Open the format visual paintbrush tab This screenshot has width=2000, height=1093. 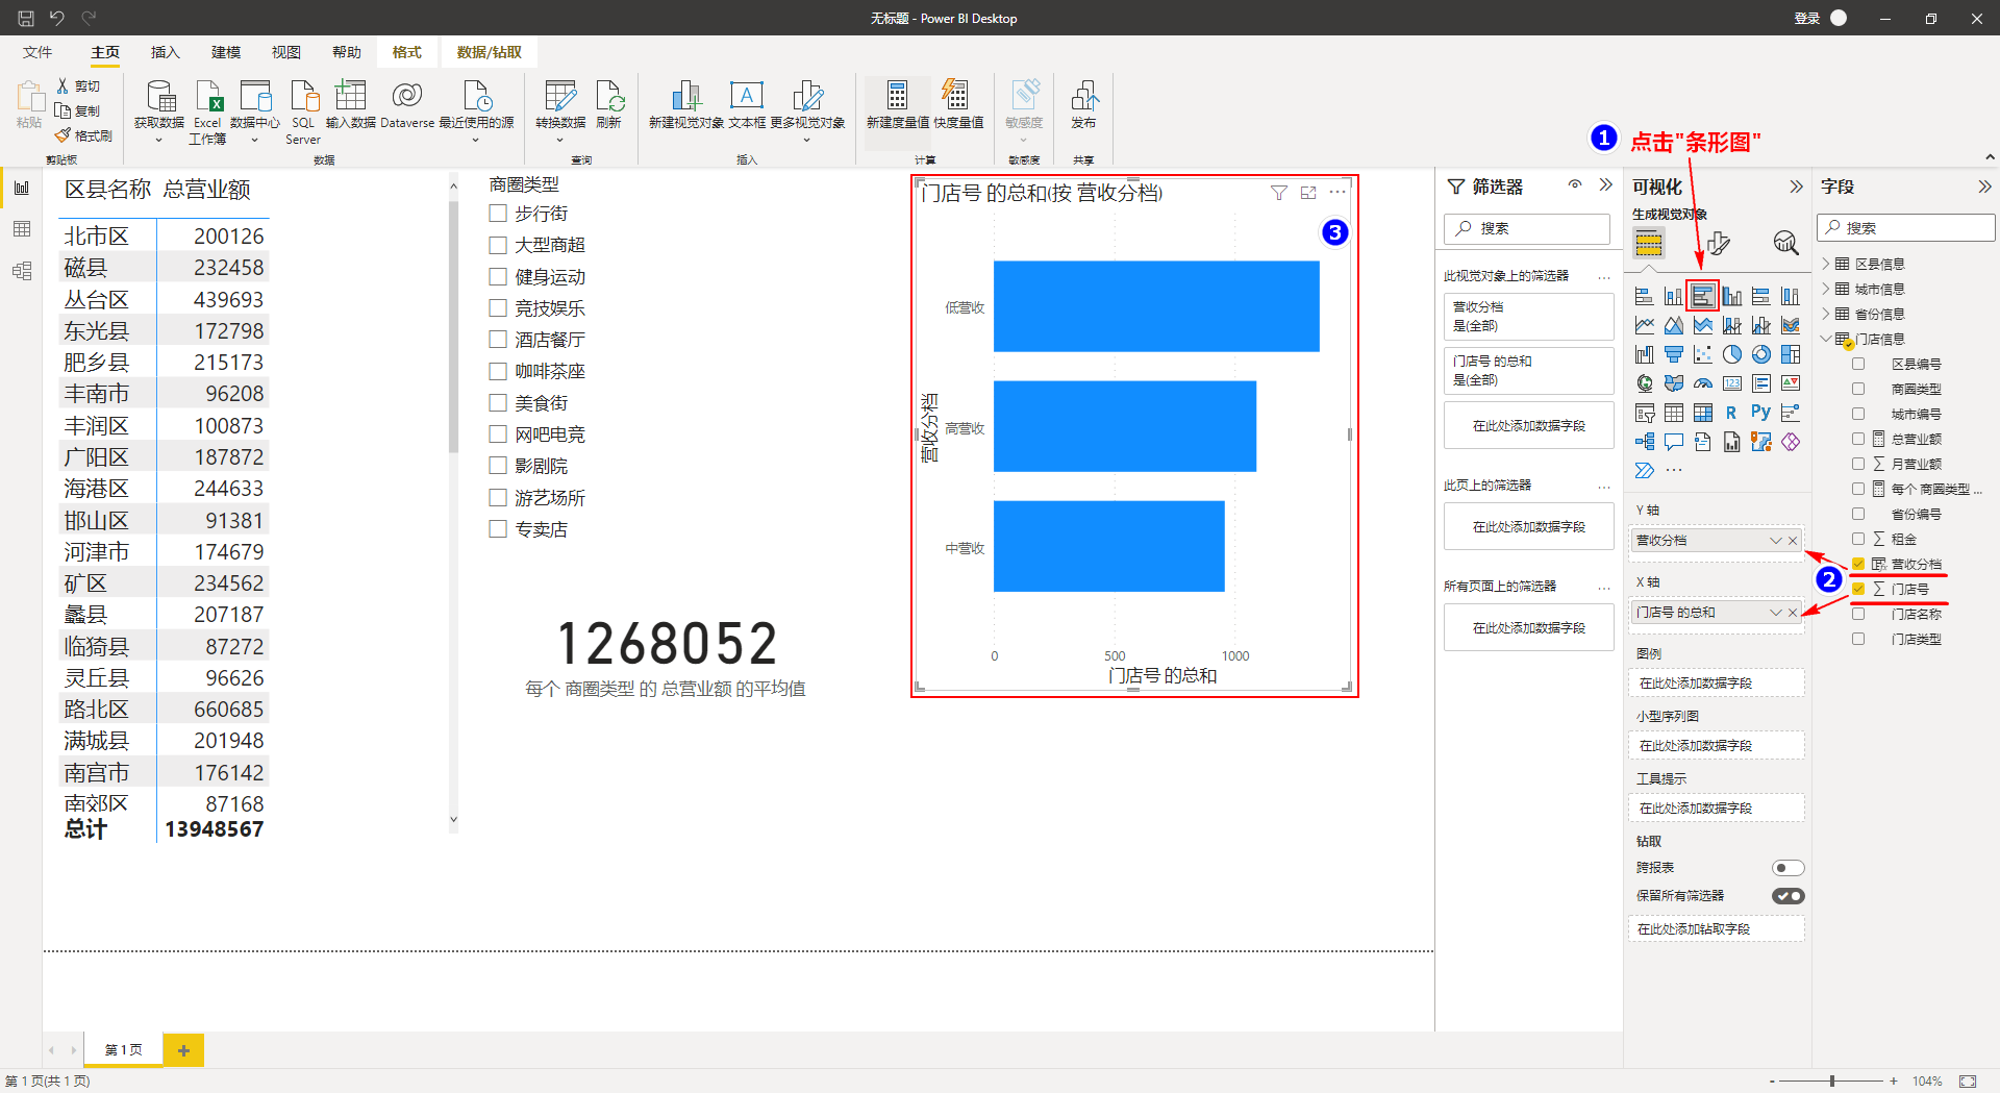pos(1718,243)
